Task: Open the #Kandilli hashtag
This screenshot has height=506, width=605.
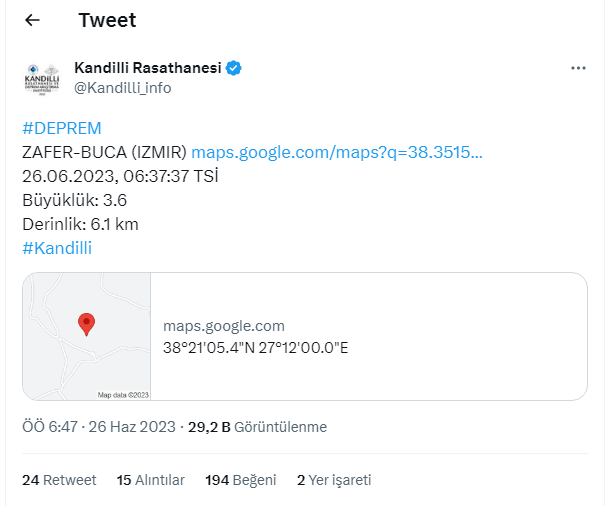Action: [x=57, y=248]
